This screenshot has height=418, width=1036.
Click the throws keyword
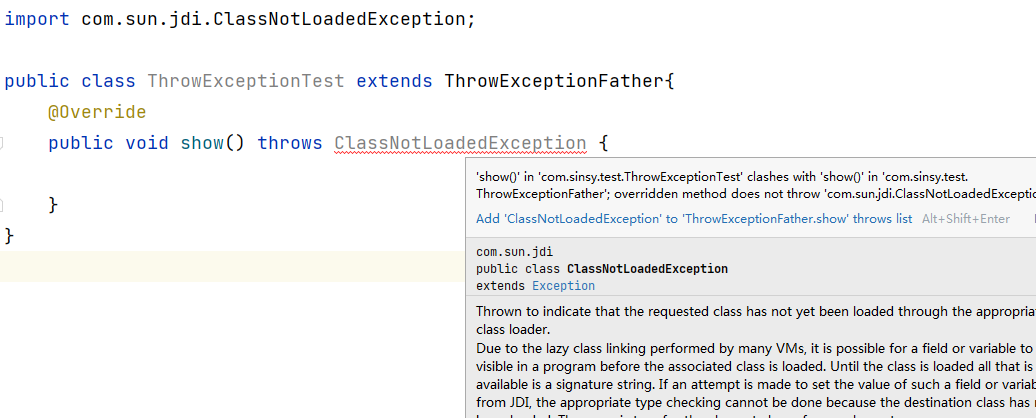pos(290,143)
